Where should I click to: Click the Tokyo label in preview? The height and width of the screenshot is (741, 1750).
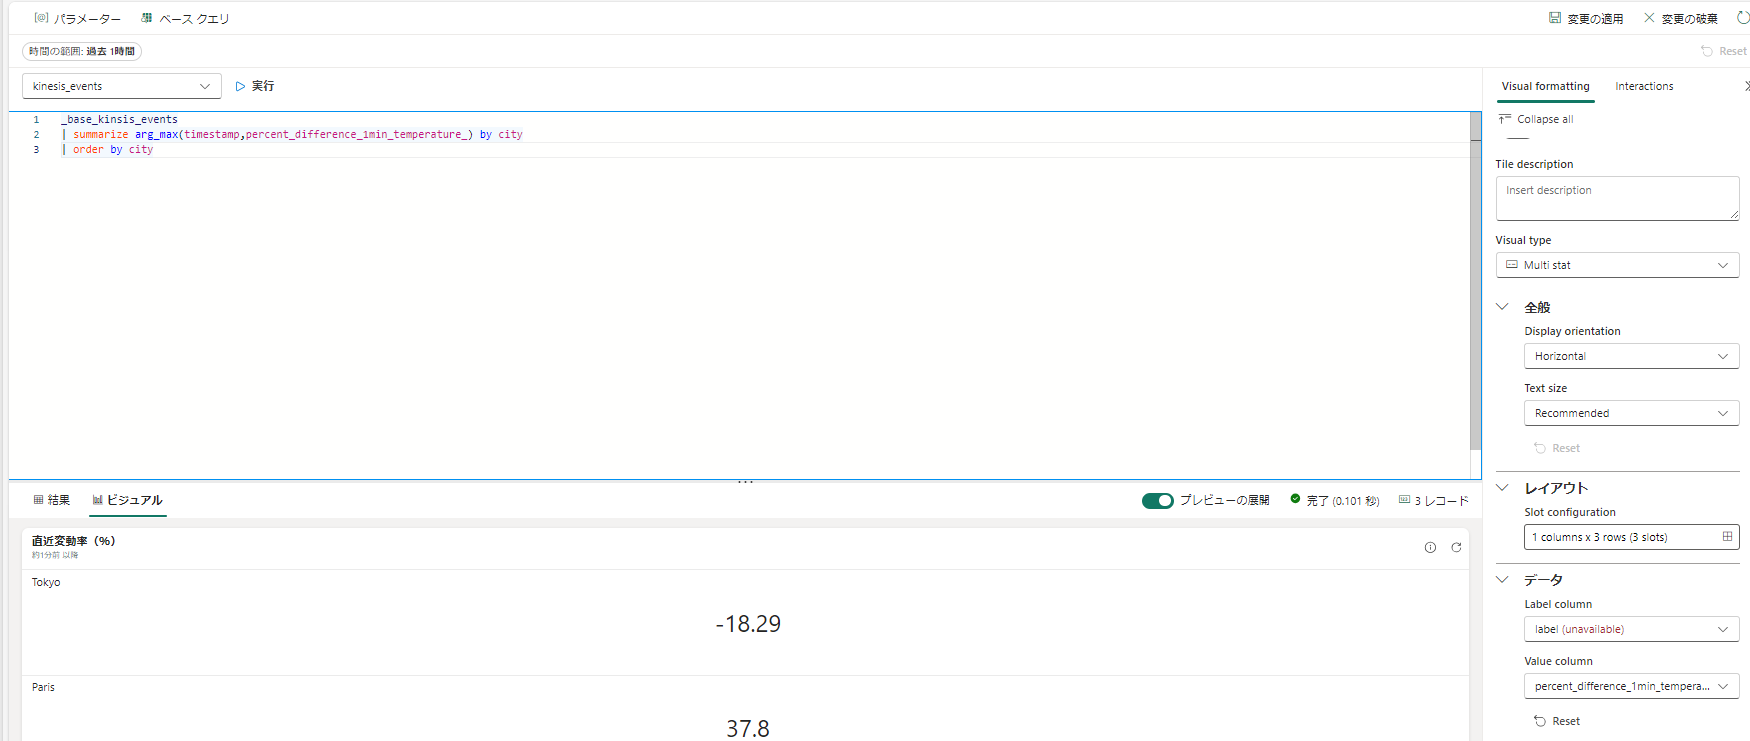click(46, 582)
